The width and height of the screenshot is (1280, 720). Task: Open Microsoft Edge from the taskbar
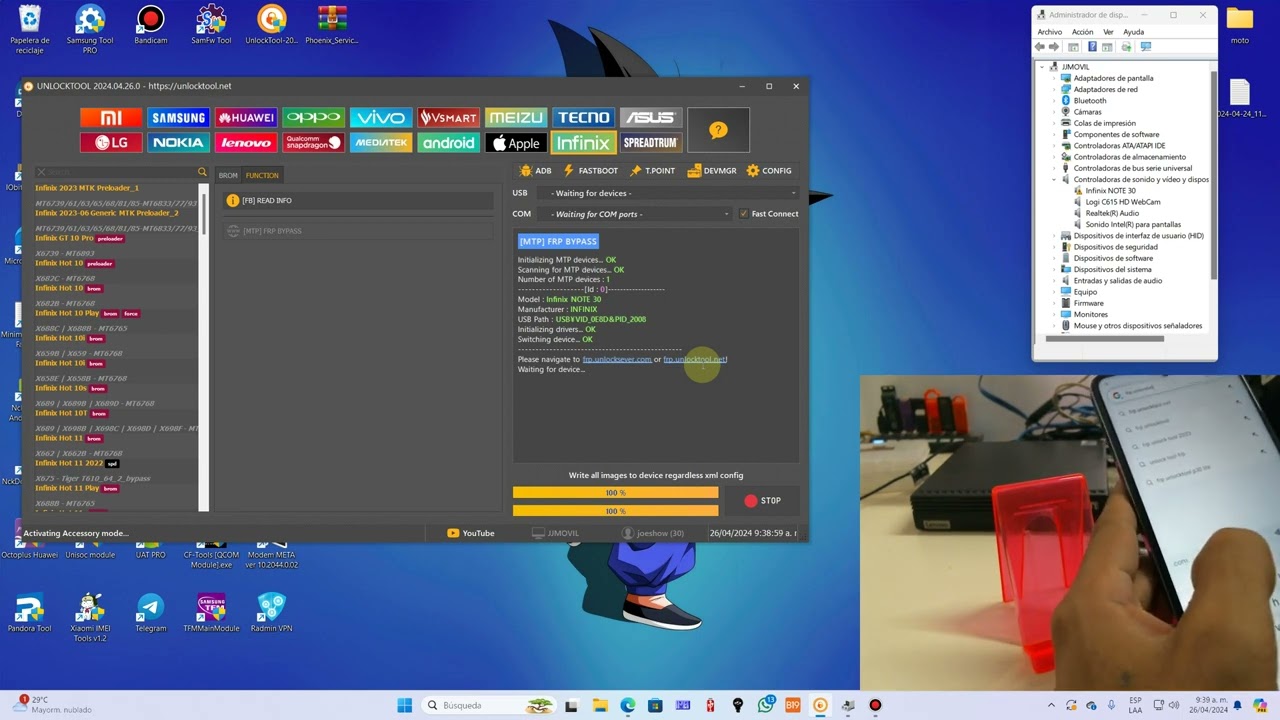click(628, 705)
